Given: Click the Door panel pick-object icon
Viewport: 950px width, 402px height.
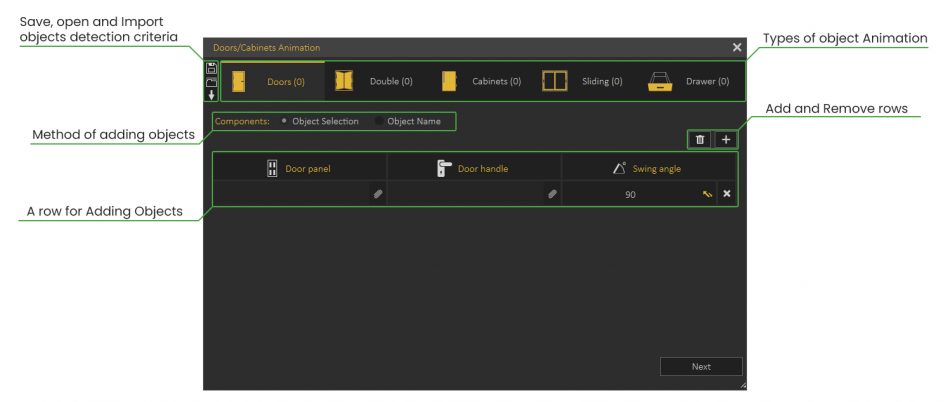Looking at the screenshot, I should point(377,194).
